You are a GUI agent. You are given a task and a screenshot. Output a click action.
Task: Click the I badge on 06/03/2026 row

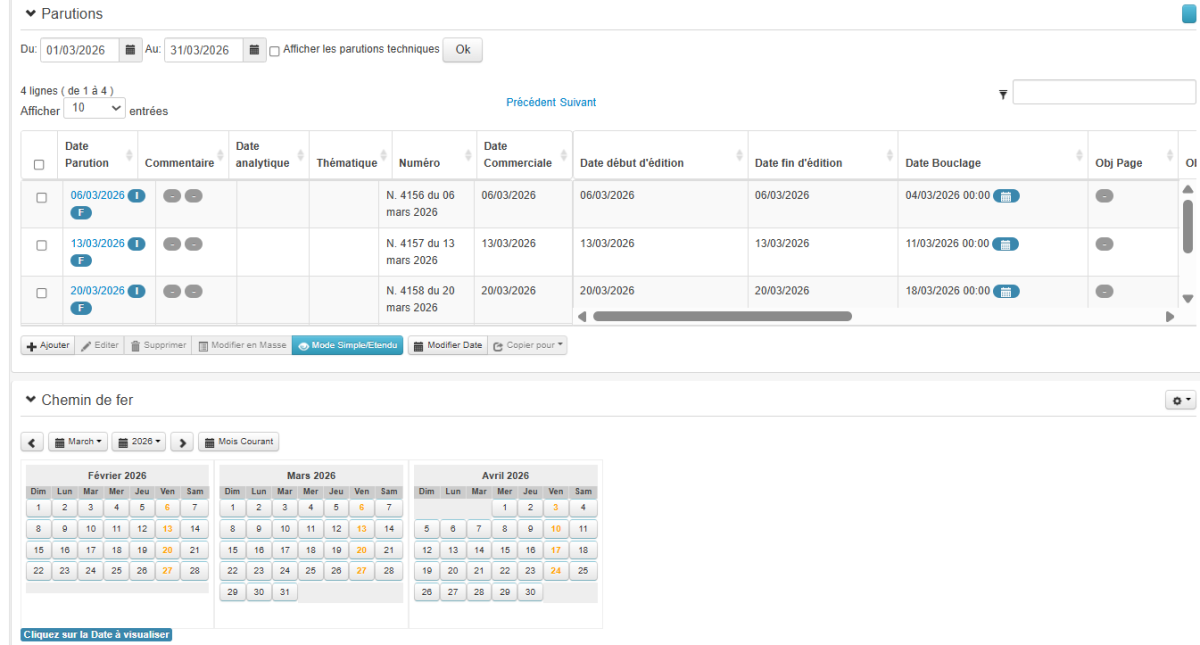point(137,195)
